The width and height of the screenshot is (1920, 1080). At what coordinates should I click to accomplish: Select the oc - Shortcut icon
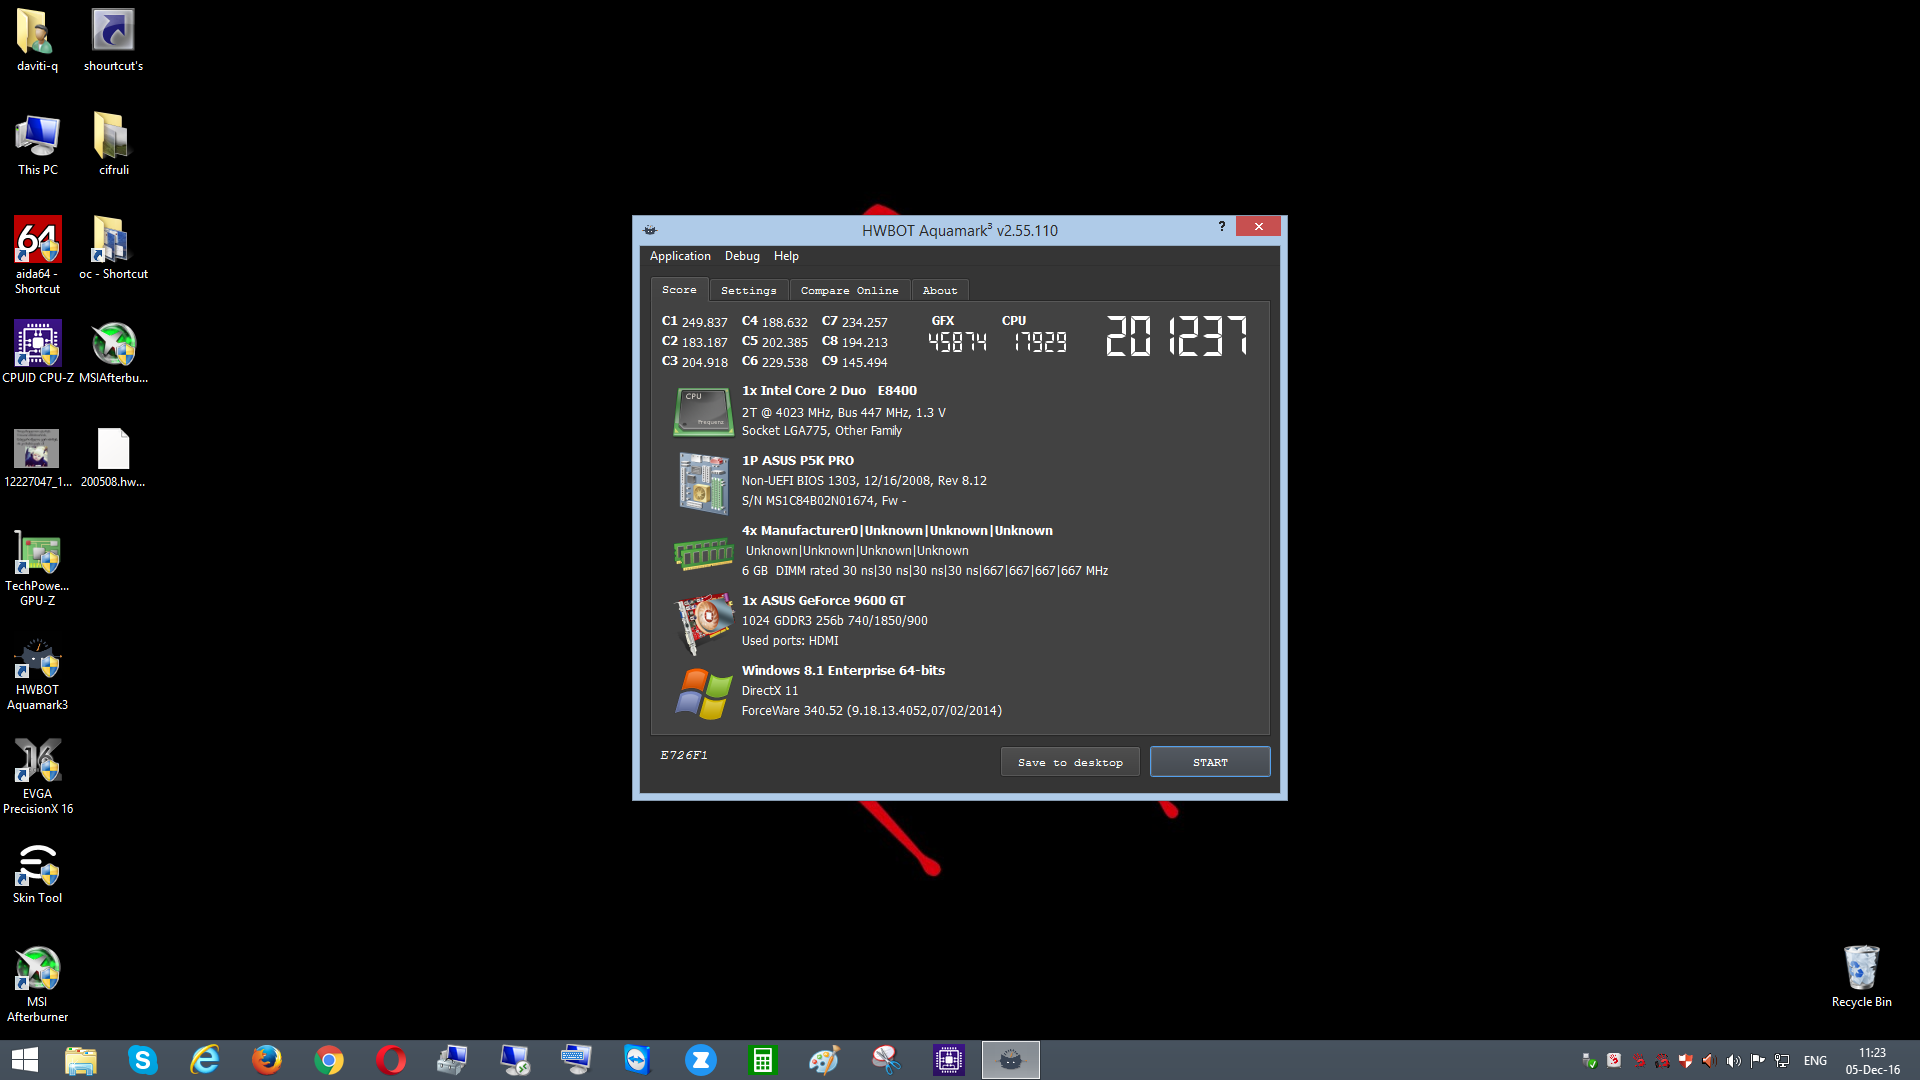pos(113,249)
